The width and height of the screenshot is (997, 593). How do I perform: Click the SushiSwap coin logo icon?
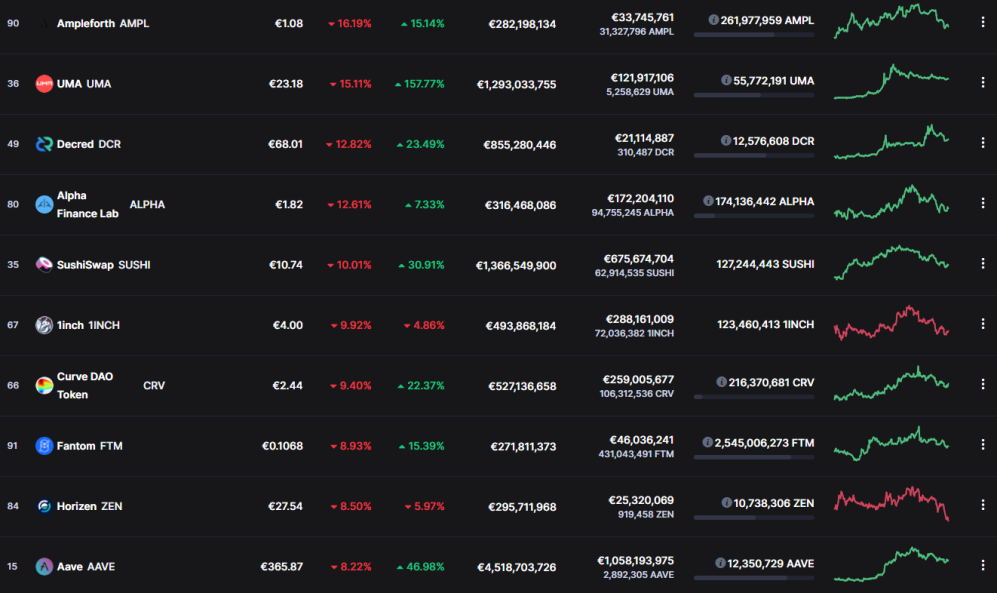tap(44, 265)
